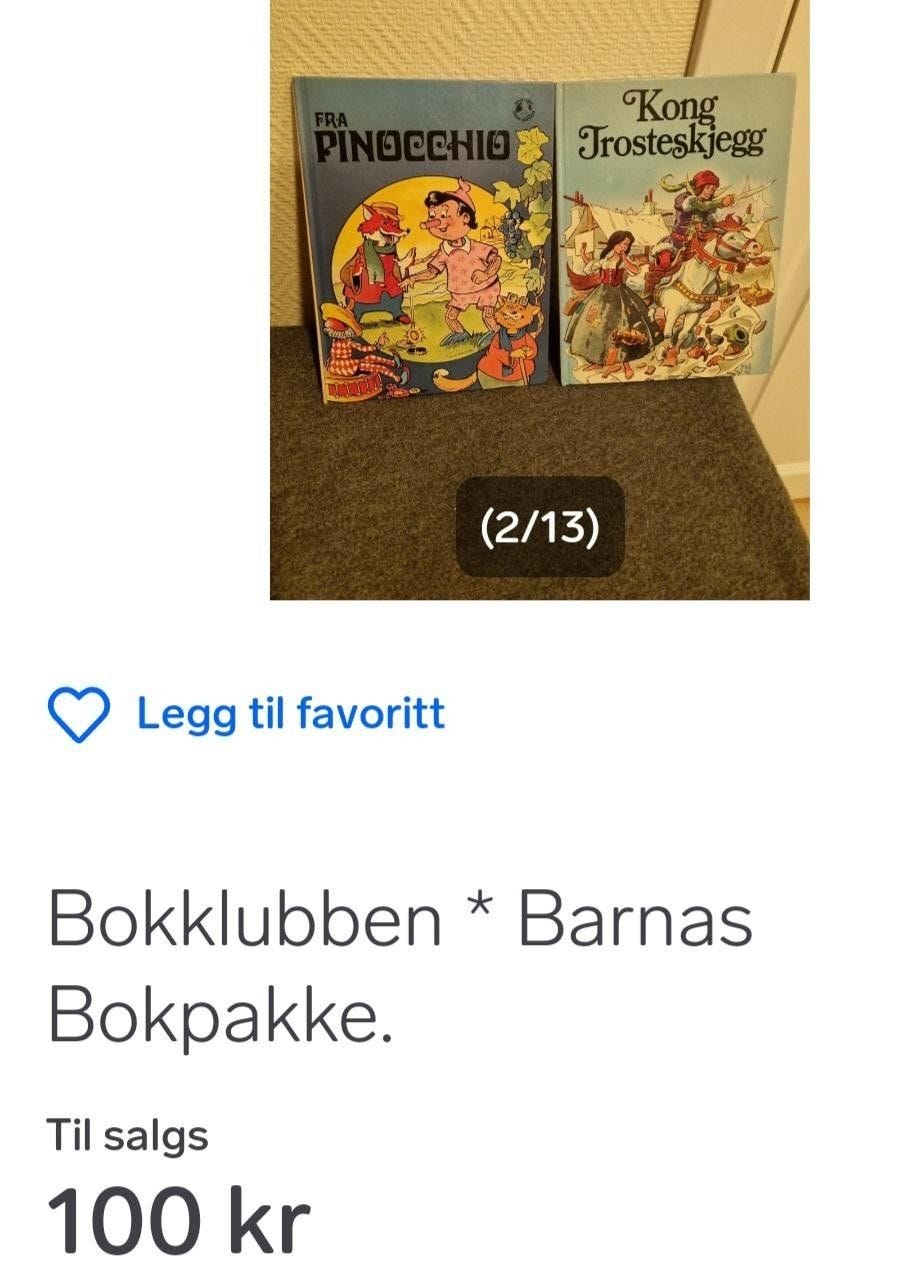Select the Til salgs status label
This screenshot has height=1276, width=897.
[x=128, y=1135]
